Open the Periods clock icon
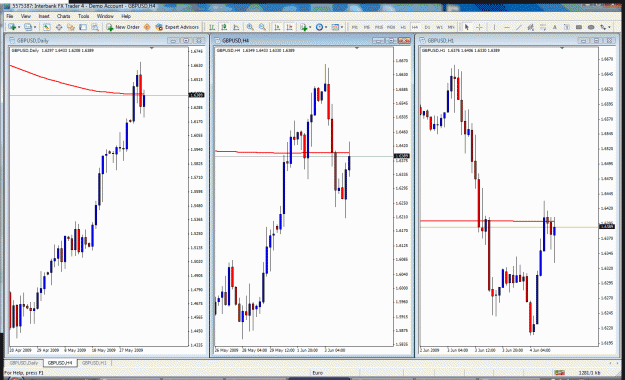This screenshot has width=625, height=380. (x=319, y=27)
